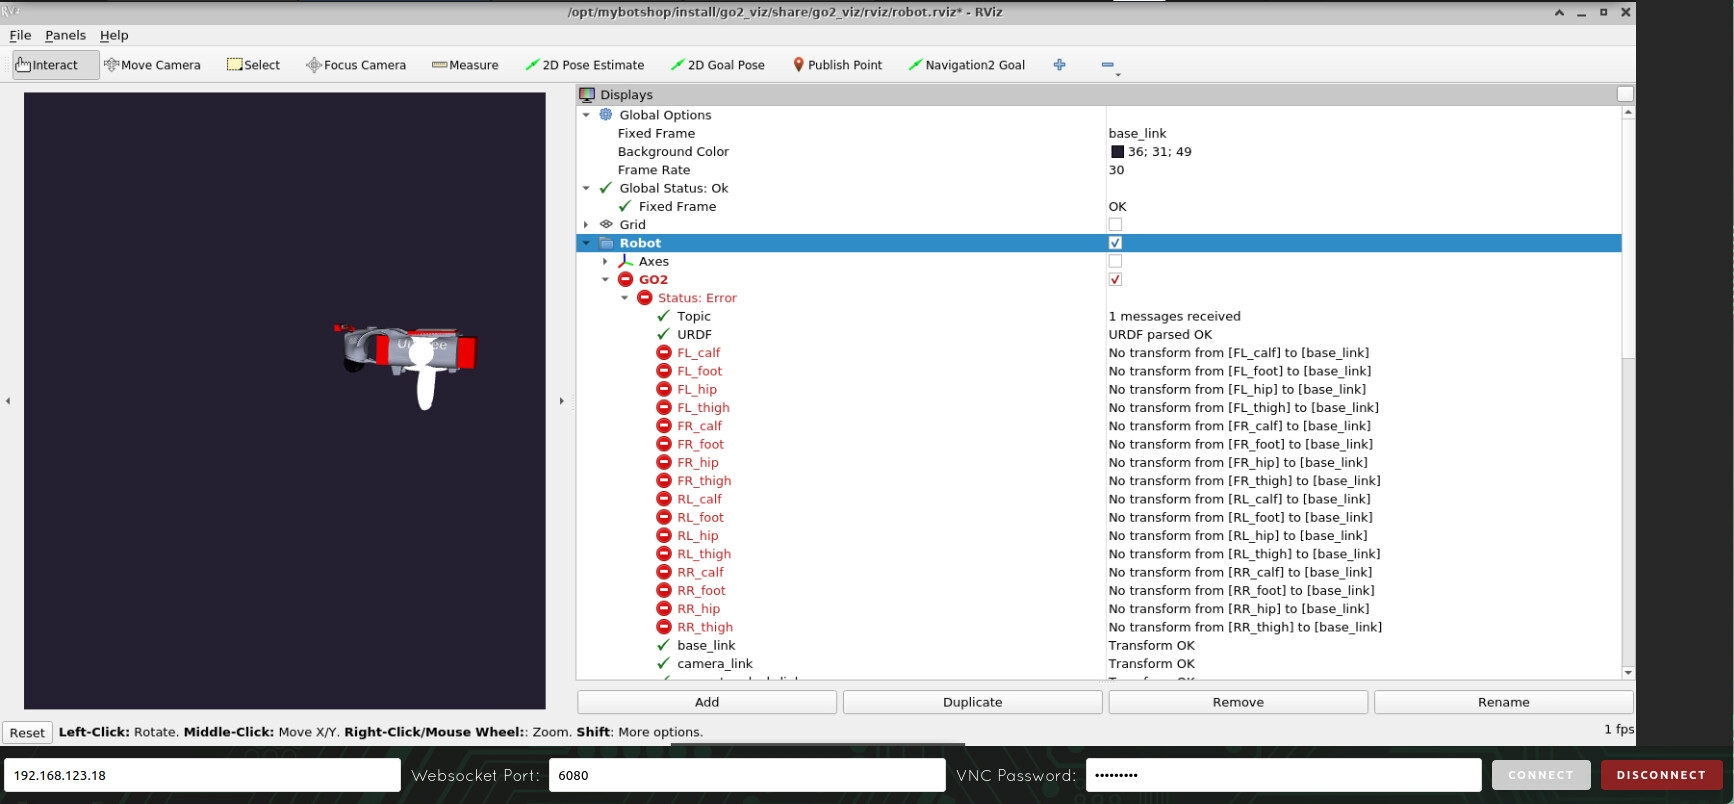Open the File menu
The width and height of the screenshot is (1734, 804).
tap(20, 35)
